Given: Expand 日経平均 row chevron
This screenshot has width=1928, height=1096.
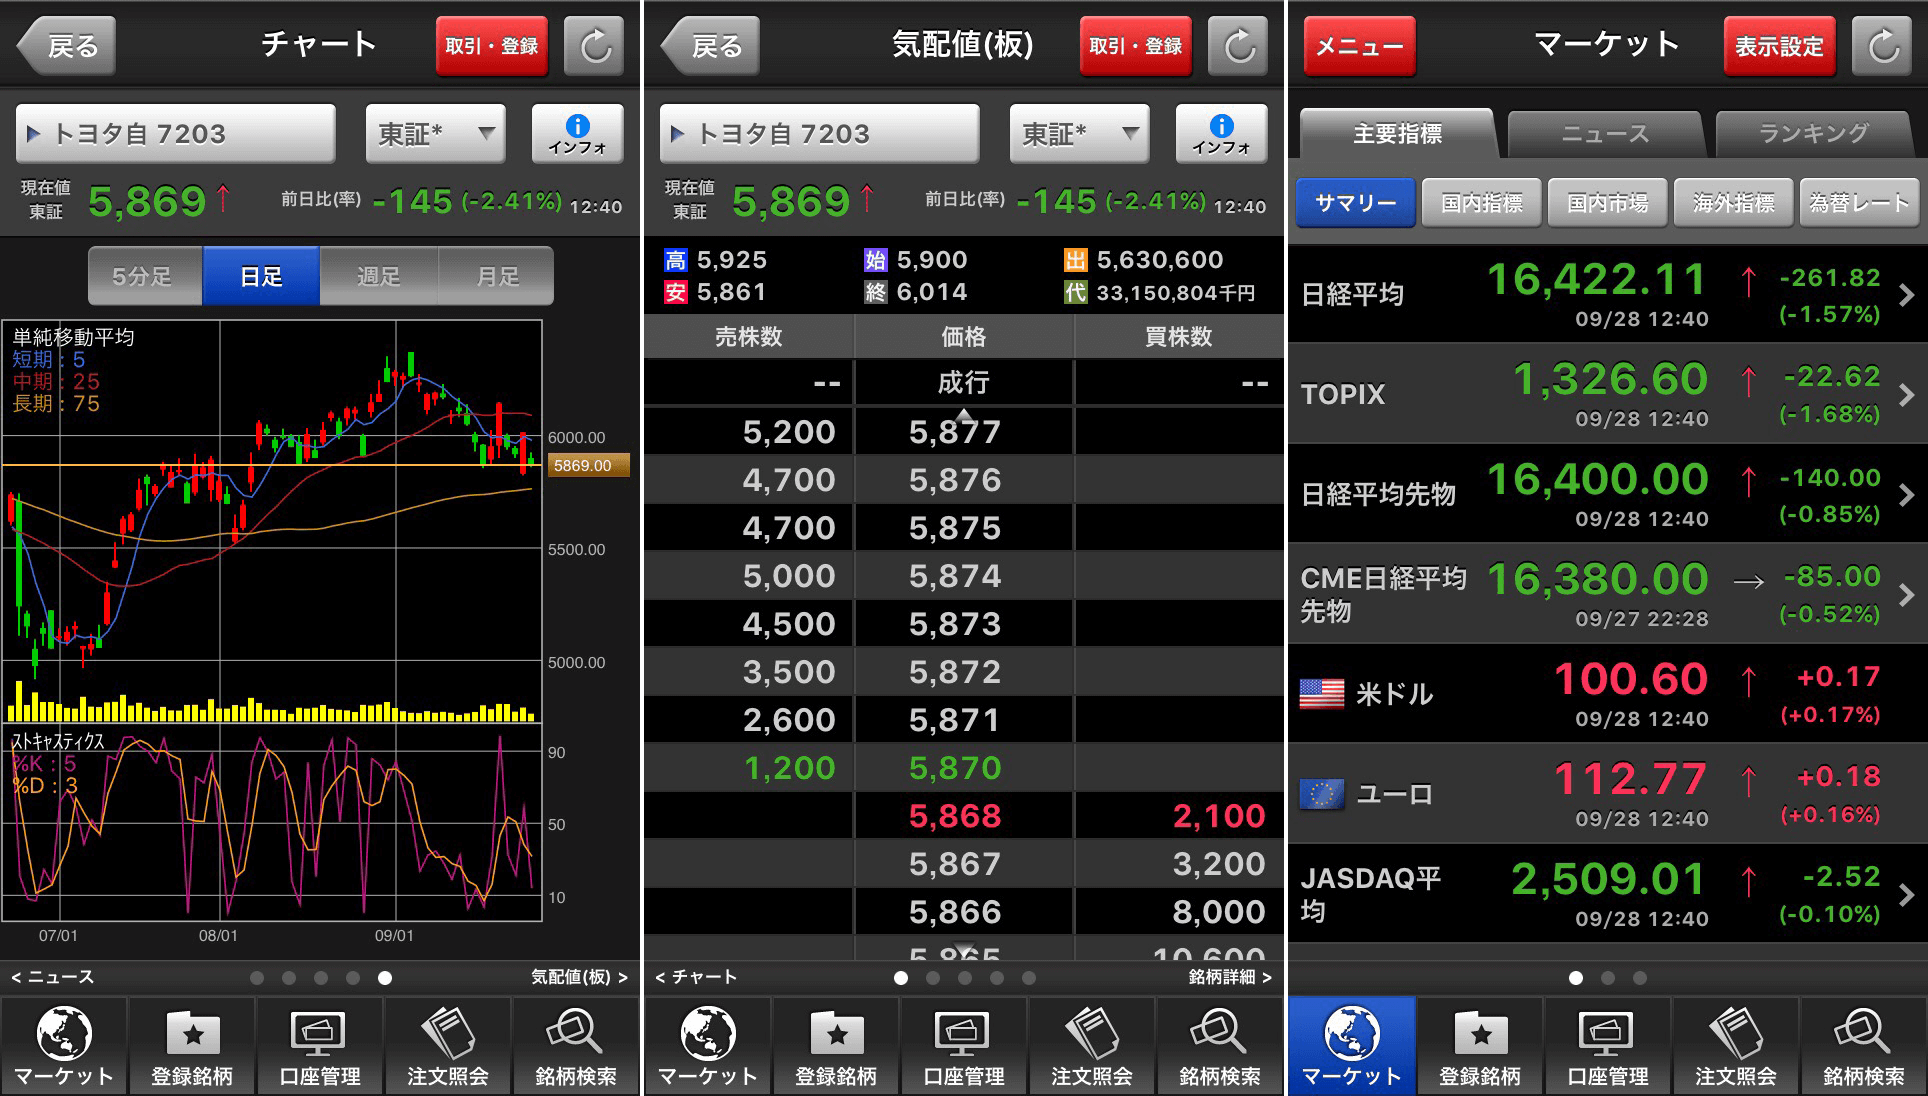Looking at the screenshot, I should tap(1906, 295).
